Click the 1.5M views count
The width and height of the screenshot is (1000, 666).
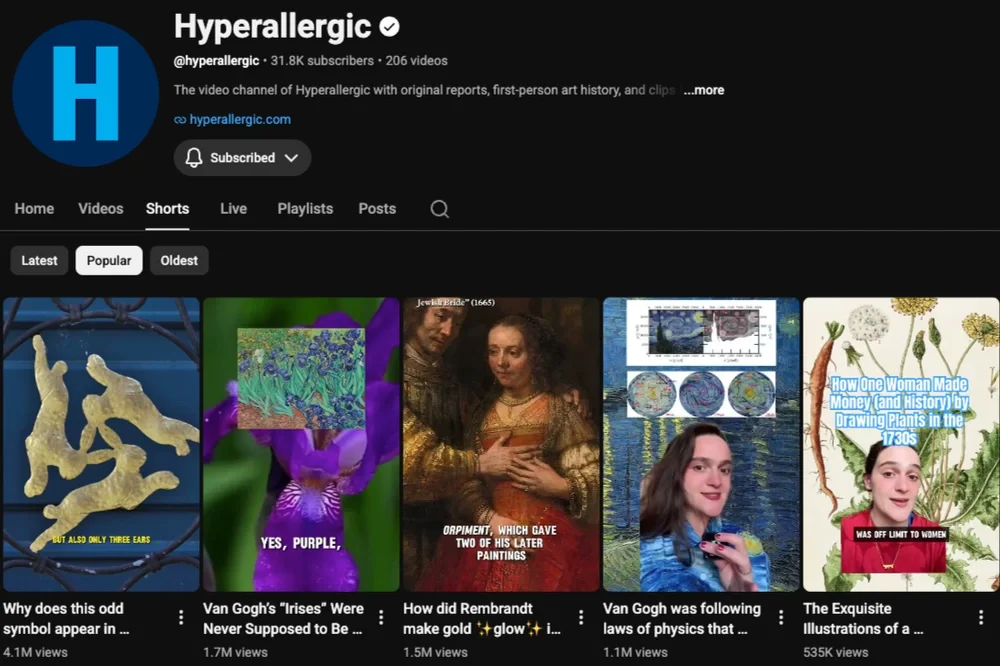(436, 652)
